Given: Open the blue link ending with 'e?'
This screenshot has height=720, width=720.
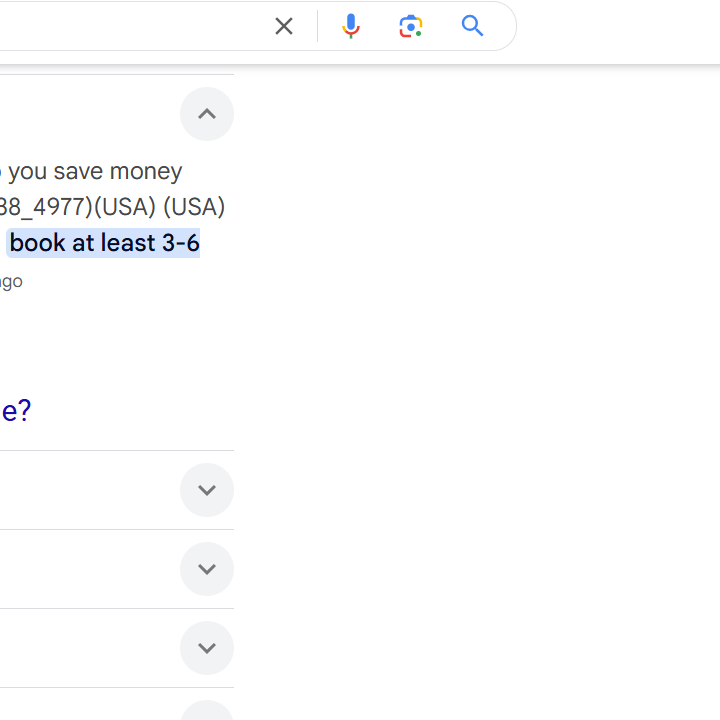Looking at the screenshot, I should (x=16, y=411).
